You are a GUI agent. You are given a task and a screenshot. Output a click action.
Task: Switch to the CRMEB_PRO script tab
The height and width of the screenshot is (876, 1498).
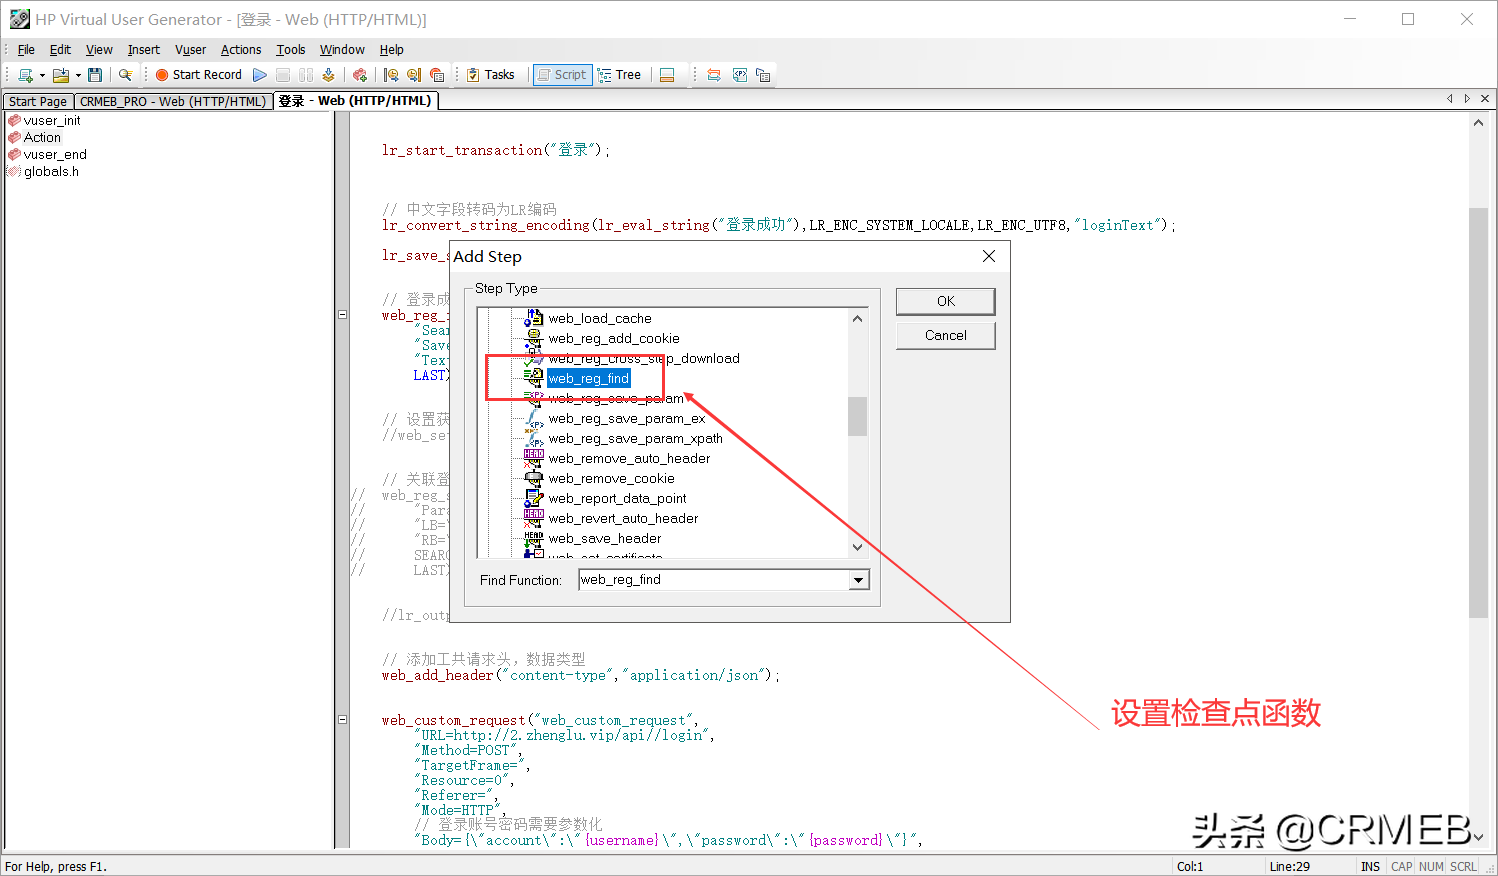point(173,101)
